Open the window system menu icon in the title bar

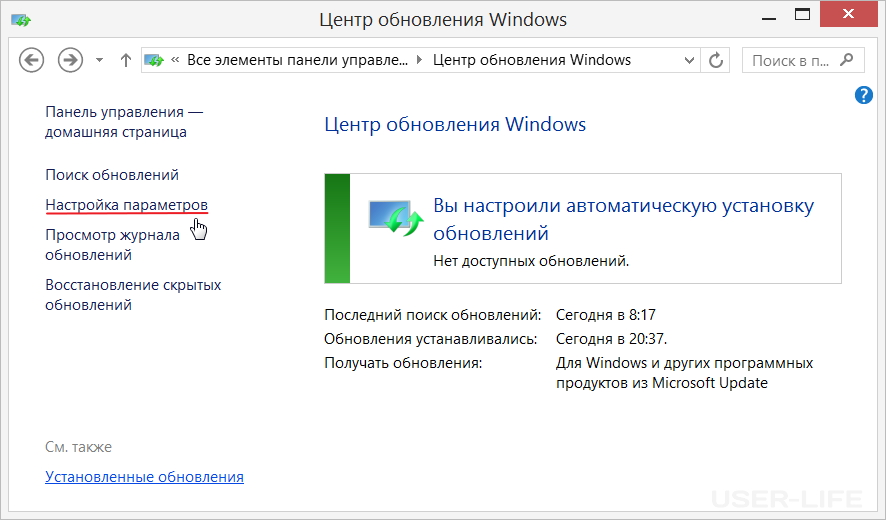(x=20, y=19)
